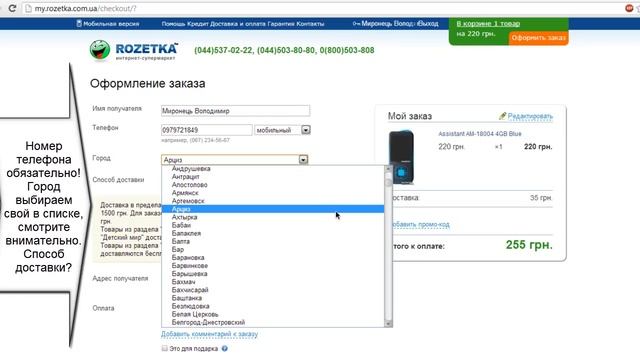Open the phone type dropdown 'мобильный'
Viewport: 640px width, 360px height.
point(282,130)
